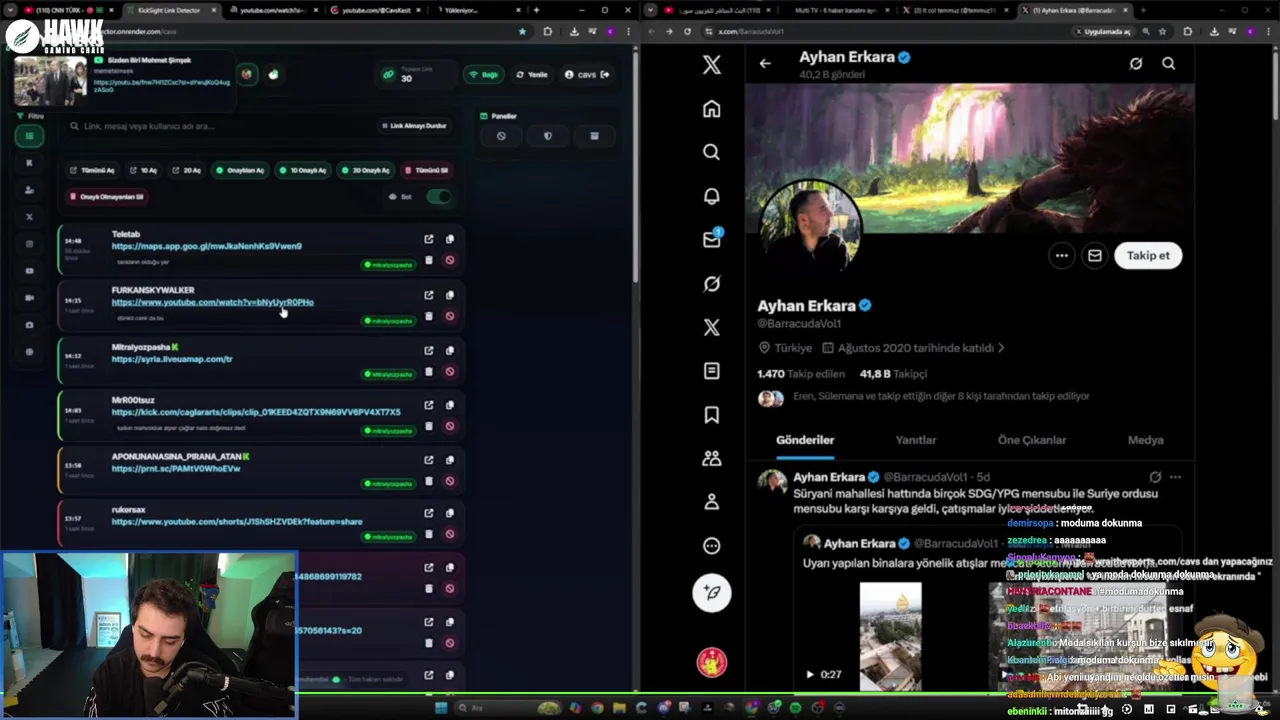The image size is (1280, 720).
Task: Message Ayhan Erkara with envelope button
Action: click(x=1095, y=255)
